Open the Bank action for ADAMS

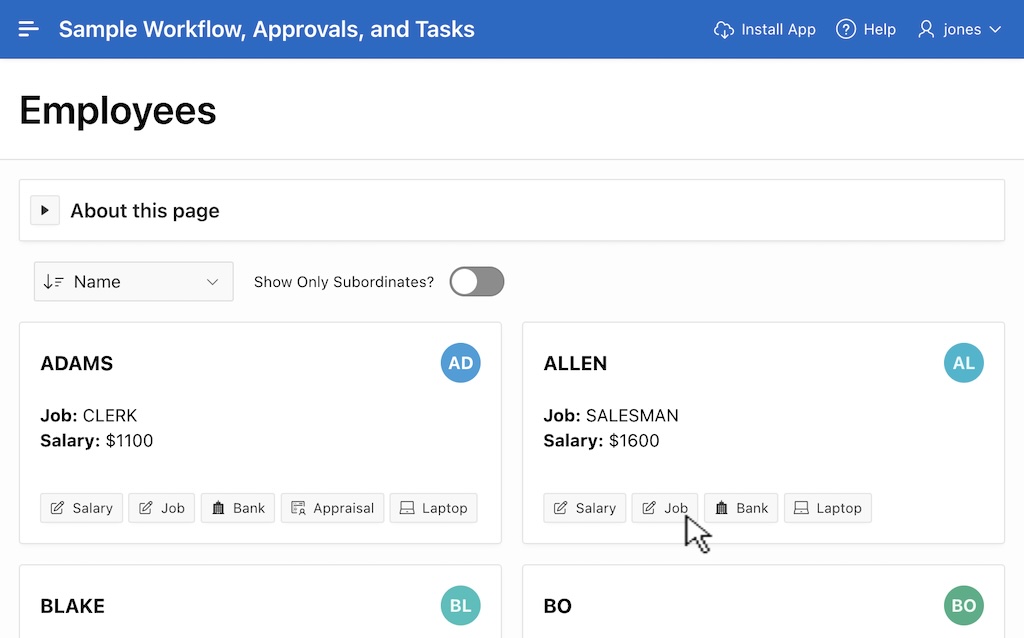click(238, 508)
